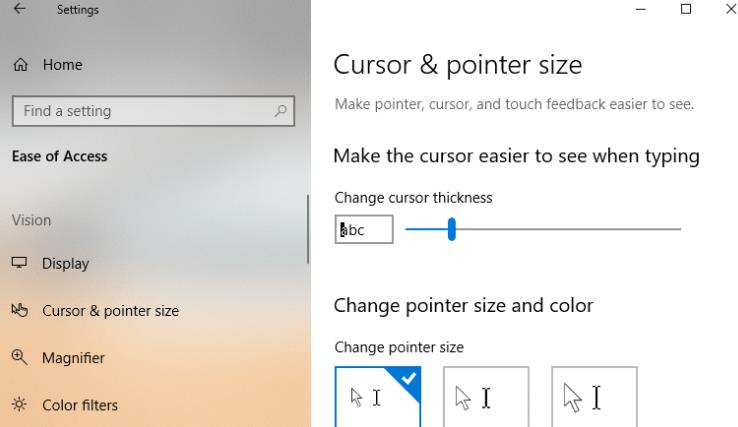Open the Display settings
The image size is (738, 427).
coord(65,264)
